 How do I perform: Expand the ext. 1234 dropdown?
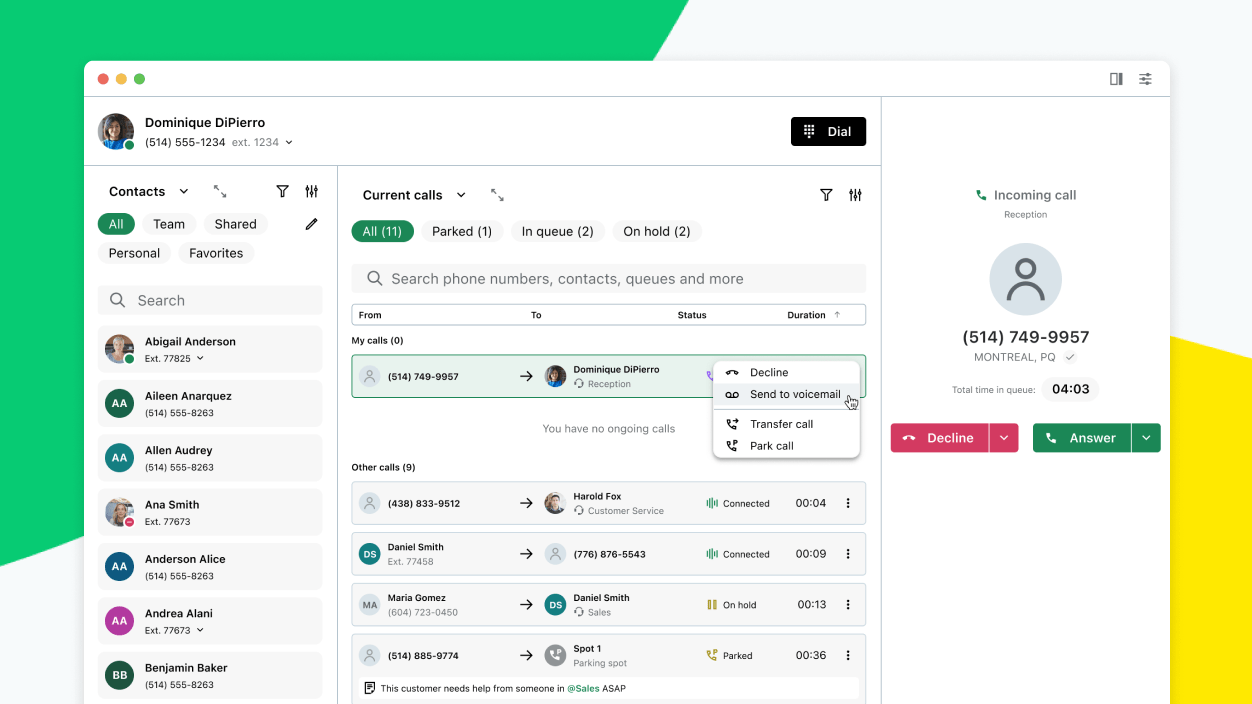pyautogui.click(x=289, y=142)
